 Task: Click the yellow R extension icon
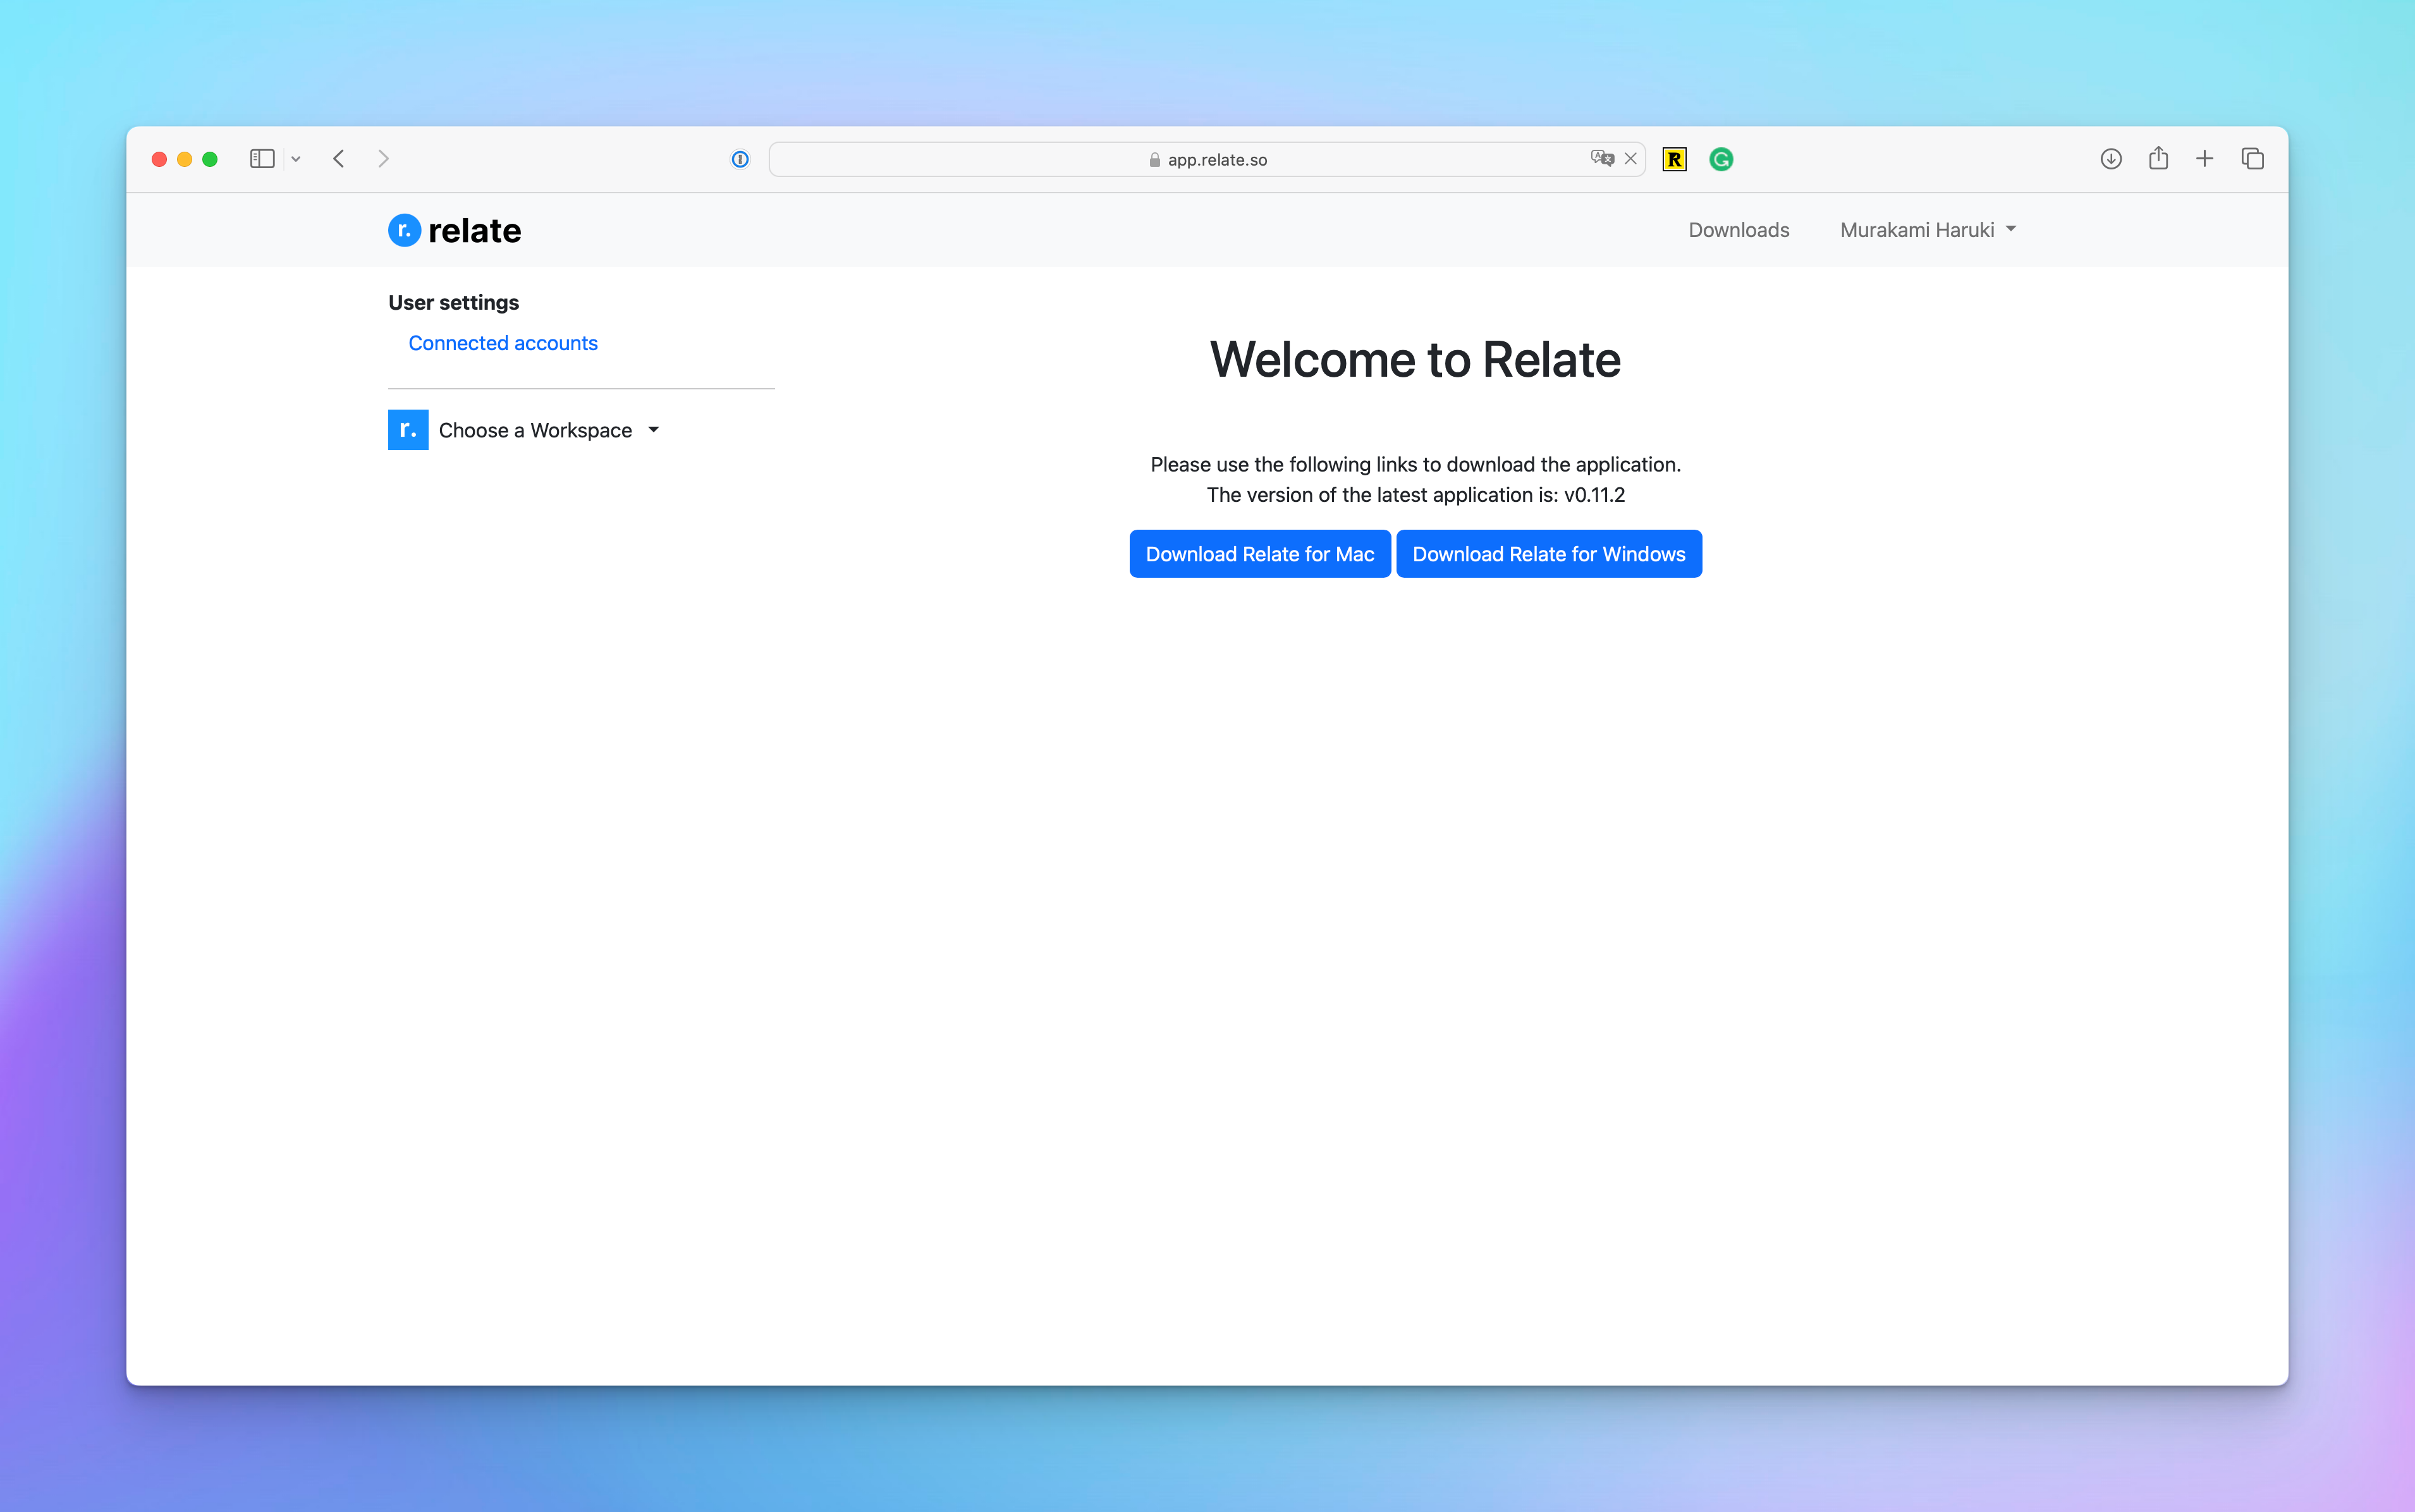tap(1674, 159)
